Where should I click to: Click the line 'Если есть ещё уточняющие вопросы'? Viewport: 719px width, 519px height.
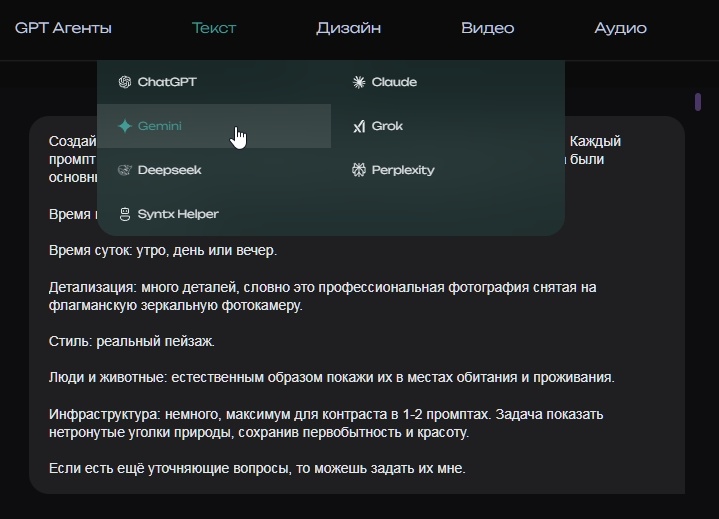(x=257, y=469)
